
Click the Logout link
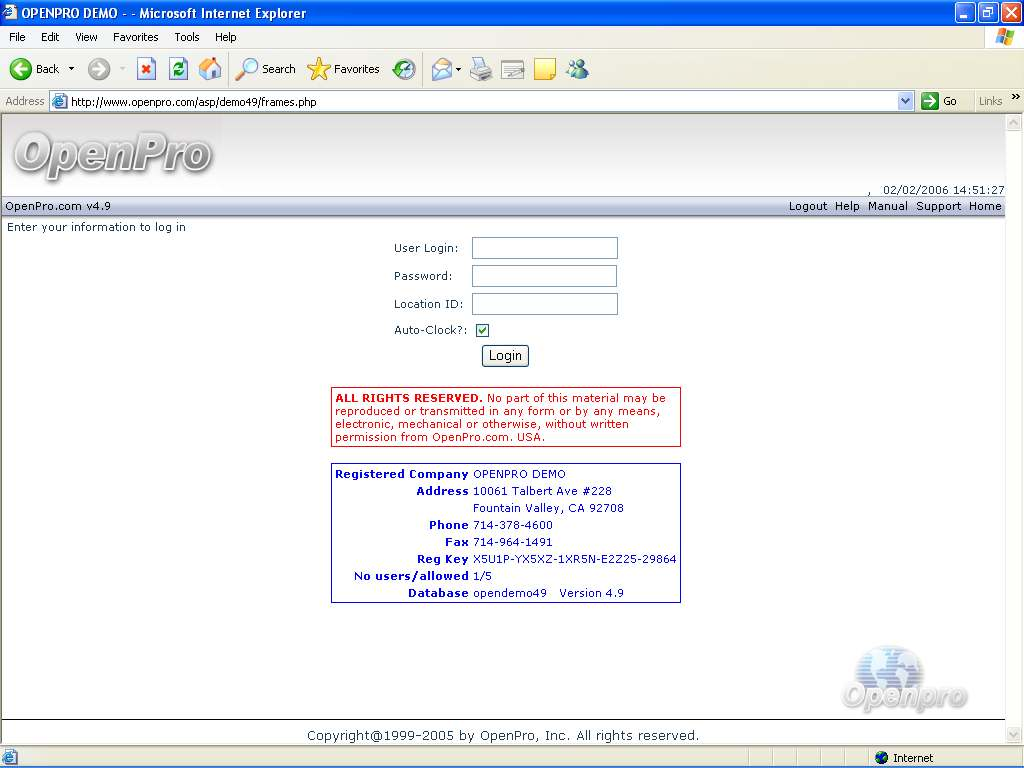coord(807,206)
